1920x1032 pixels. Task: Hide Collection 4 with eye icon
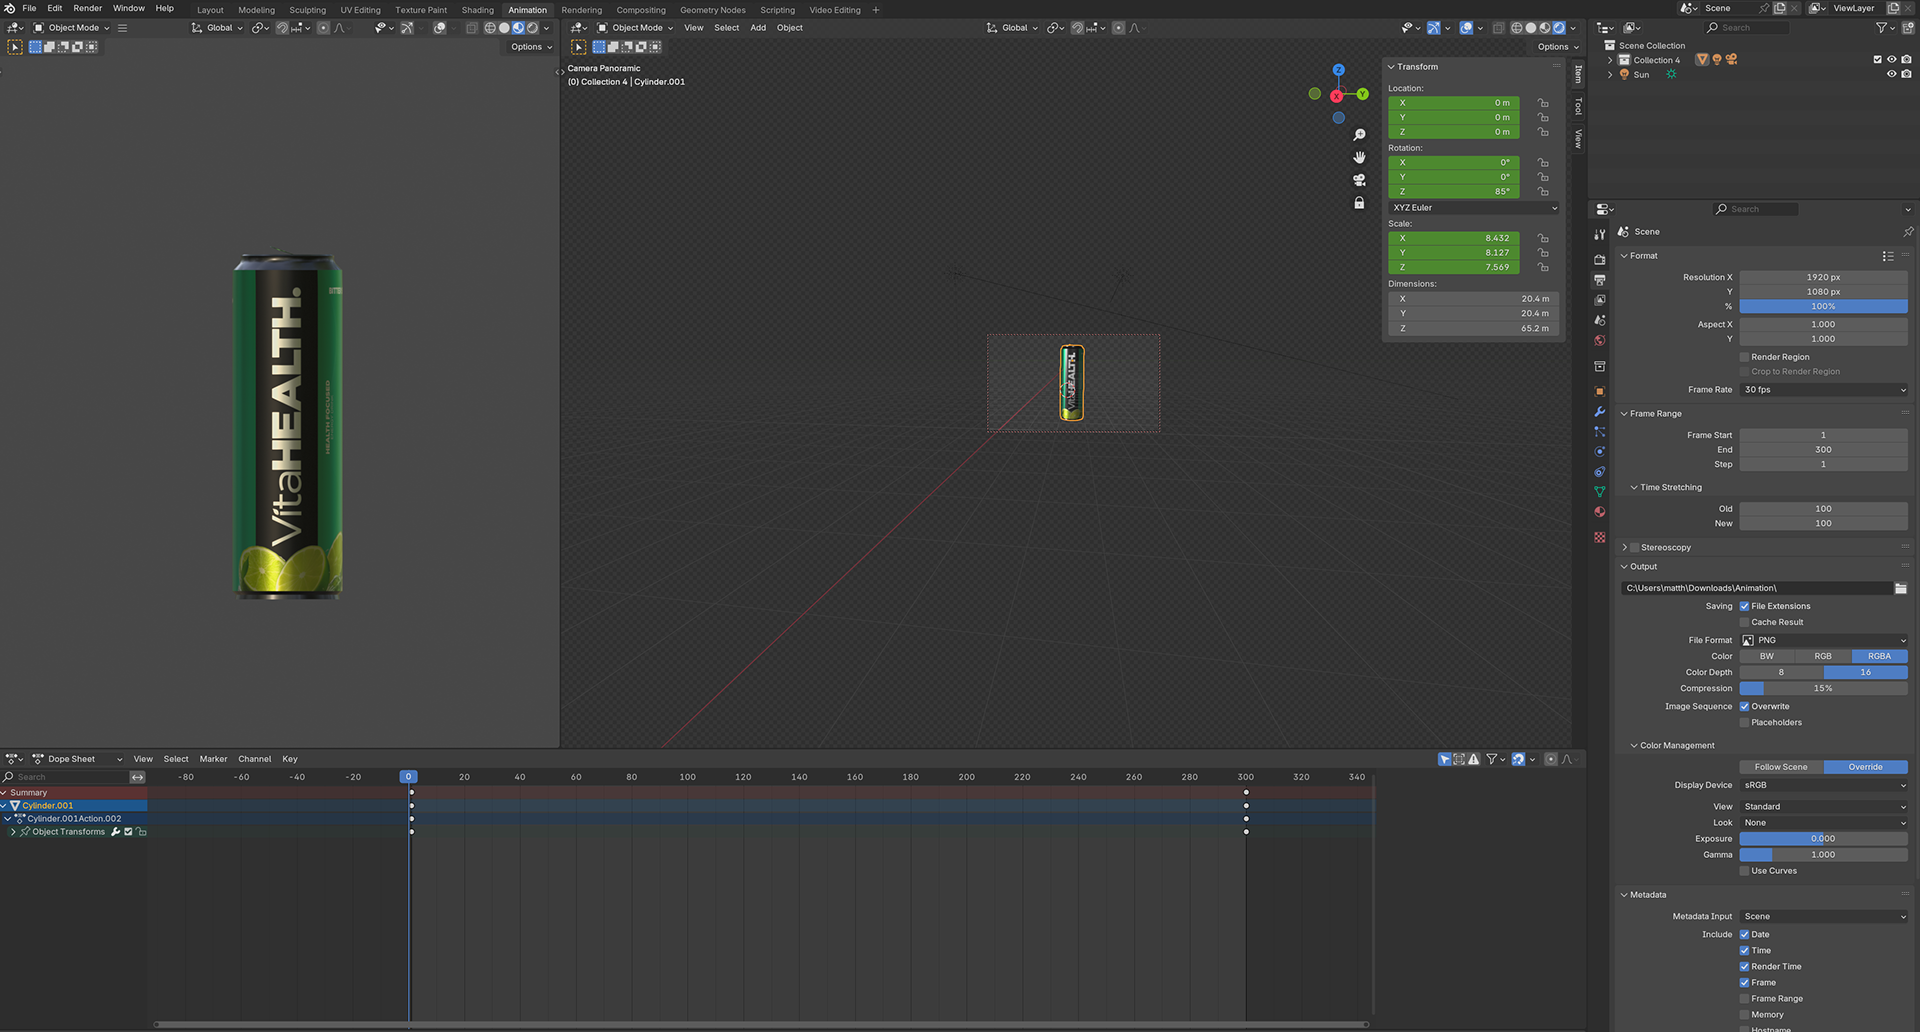[x=1891, y=60]
